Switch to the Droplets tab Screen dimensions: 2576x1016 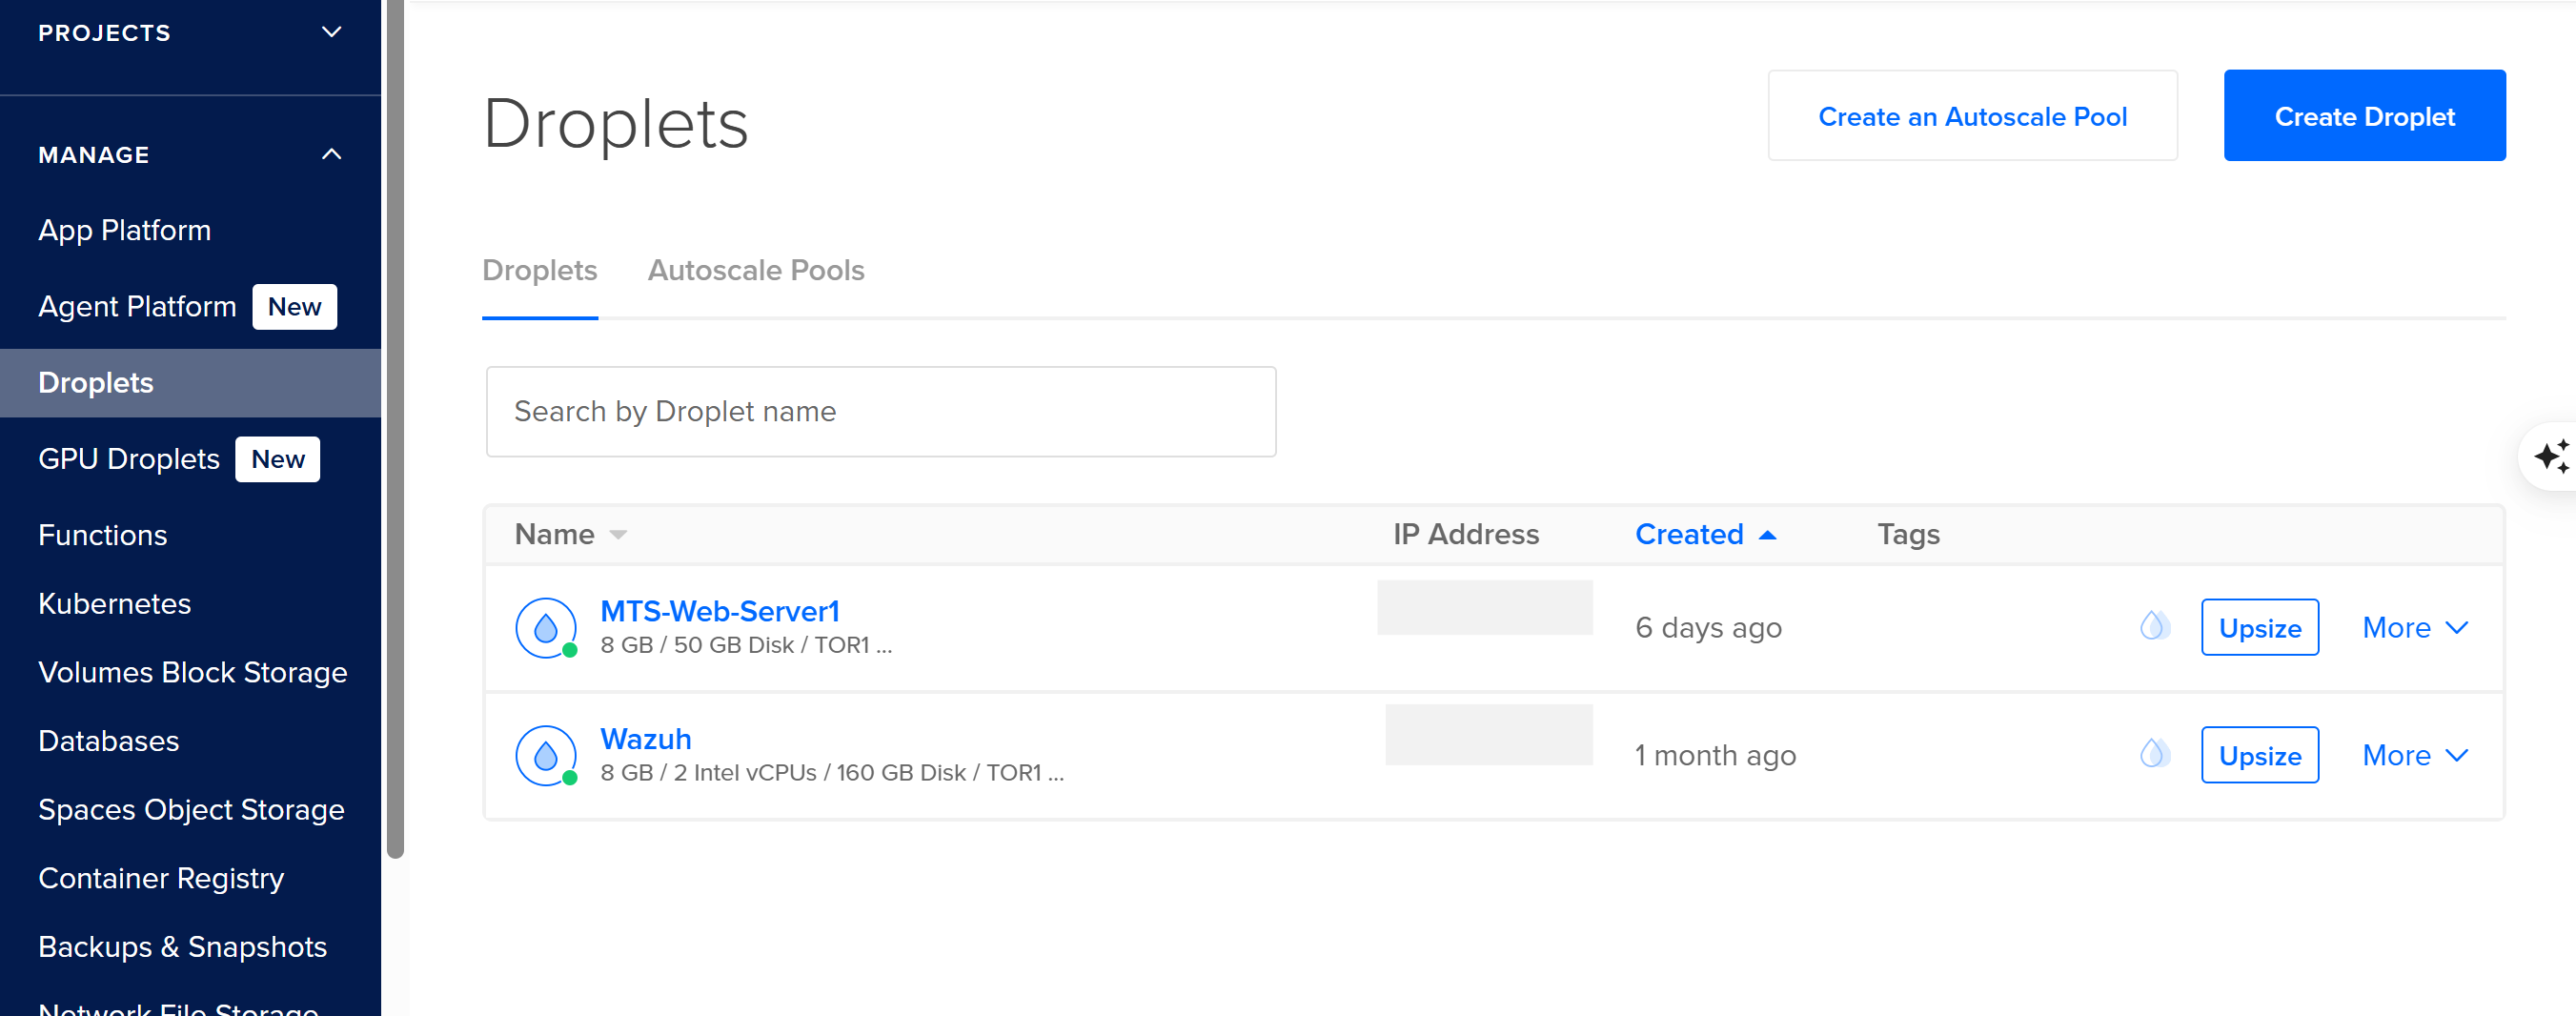click(539, 270)
